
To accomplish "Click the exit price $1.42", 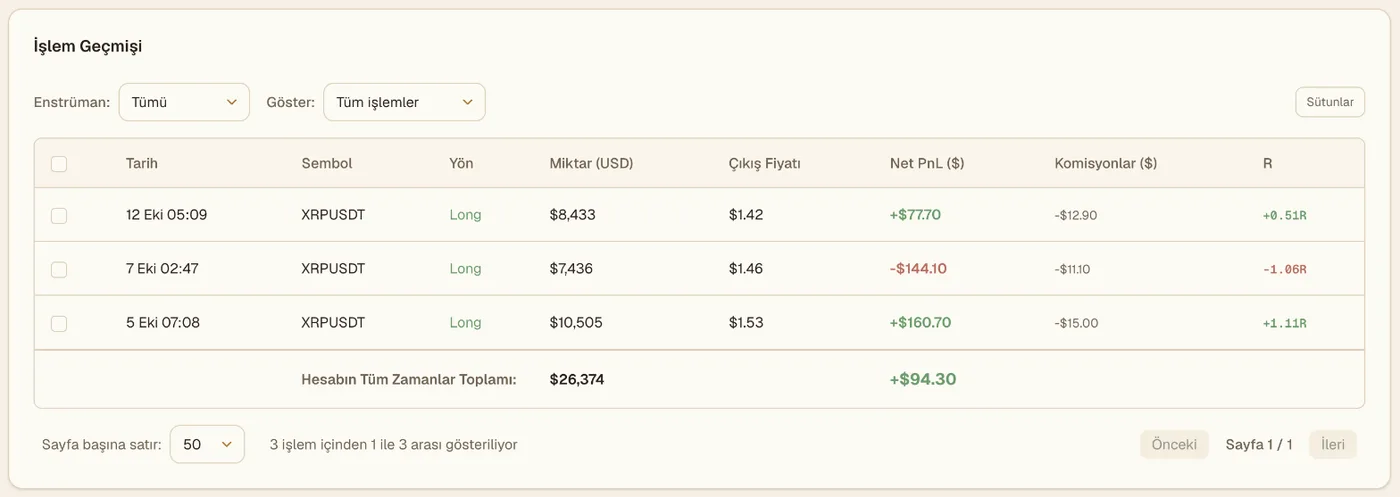I will (x=746, y=215).
